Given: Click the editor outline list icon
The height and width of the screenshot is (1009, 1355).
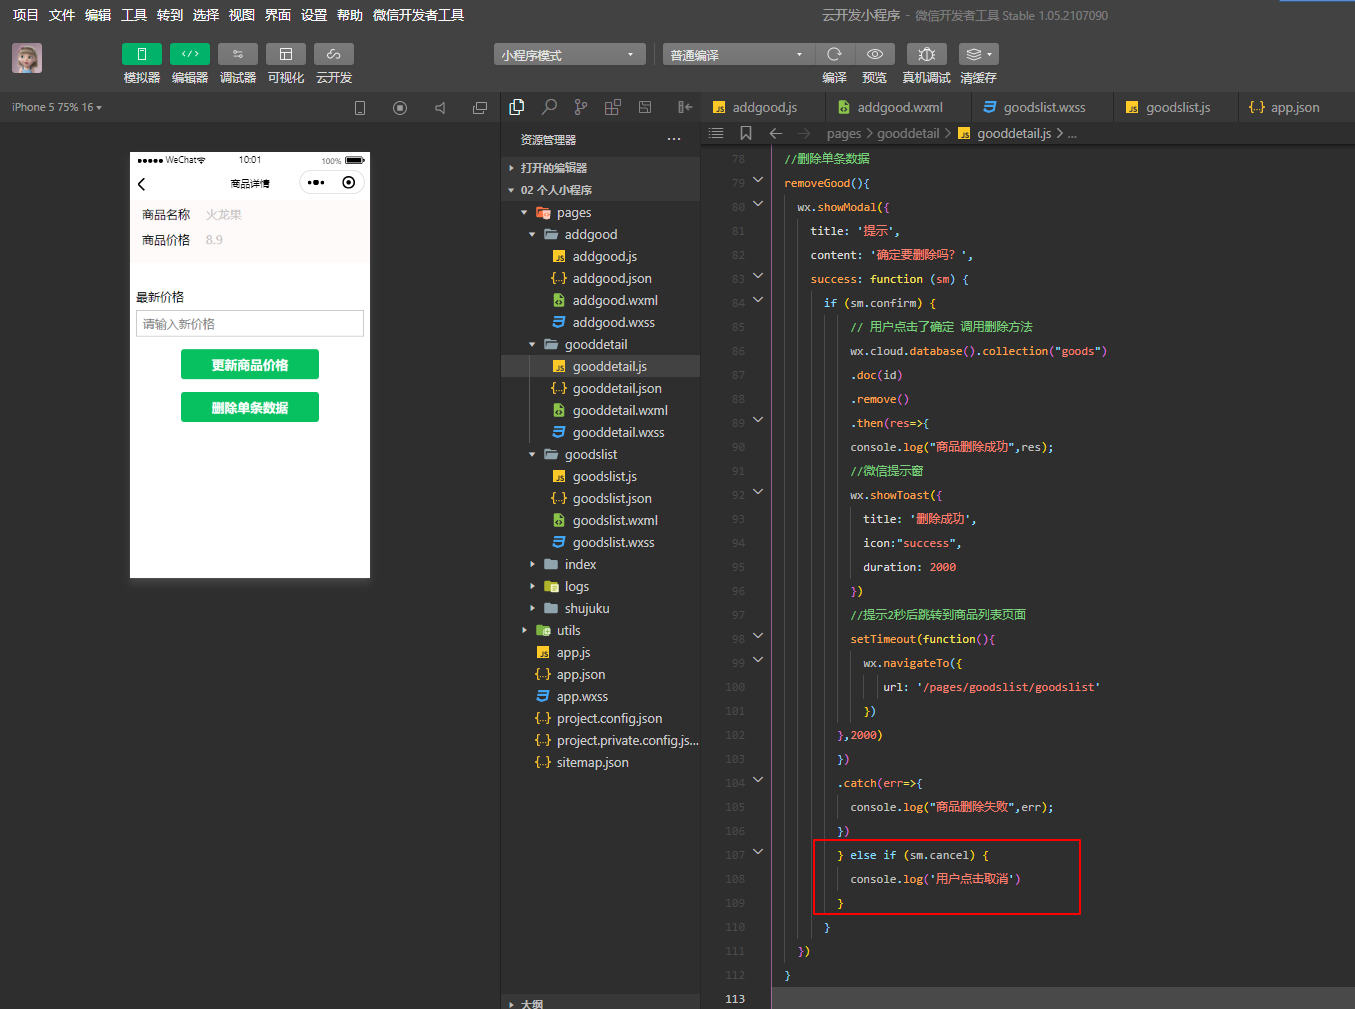Looking at the screenshot, I should pos(716,133).
